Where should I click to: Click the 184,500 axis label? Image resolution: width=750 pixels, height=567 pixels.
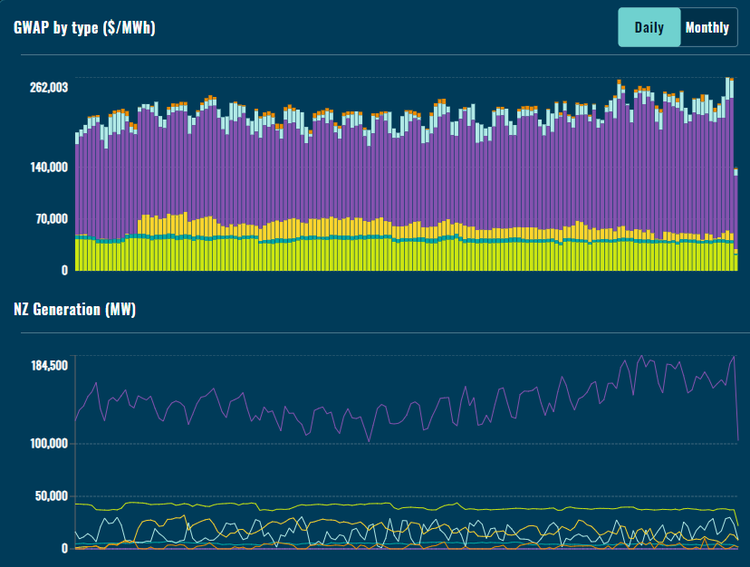48,365
